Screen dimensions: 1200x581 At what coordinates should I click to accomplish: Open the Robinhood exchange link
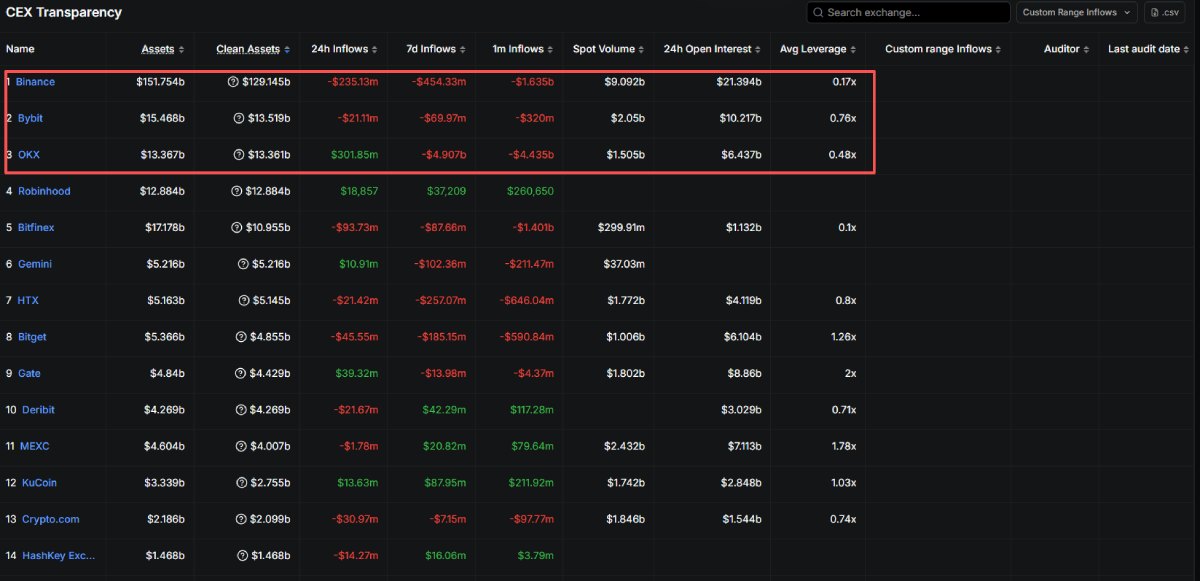(44, 191)
